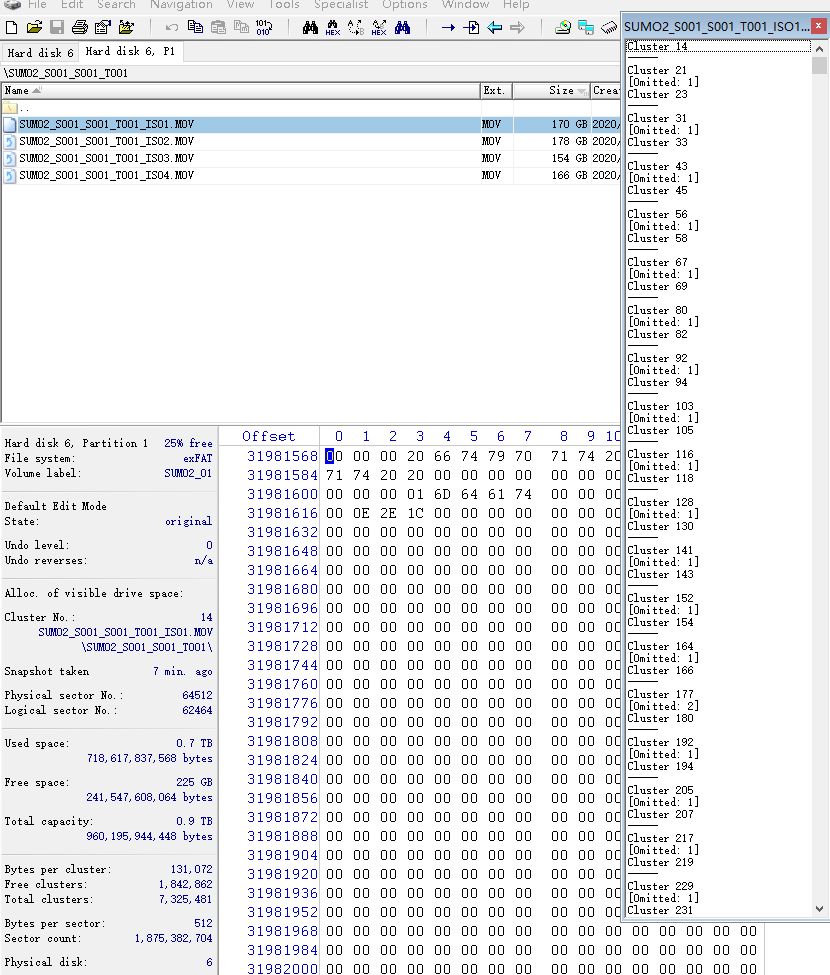Click the '1C' hex byte

[415, 514]
